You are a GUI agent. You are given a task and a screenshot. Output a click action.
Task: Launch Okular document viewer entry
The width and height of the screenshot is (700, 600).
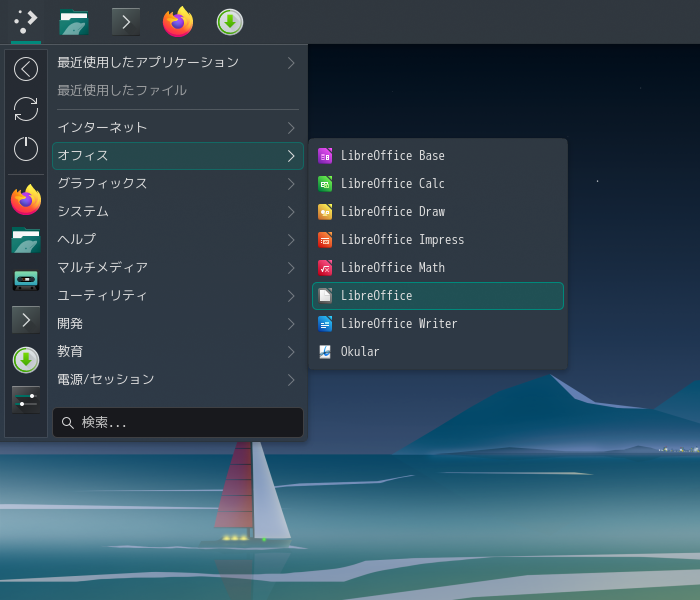pyautogui.click(x=438, y=352)
